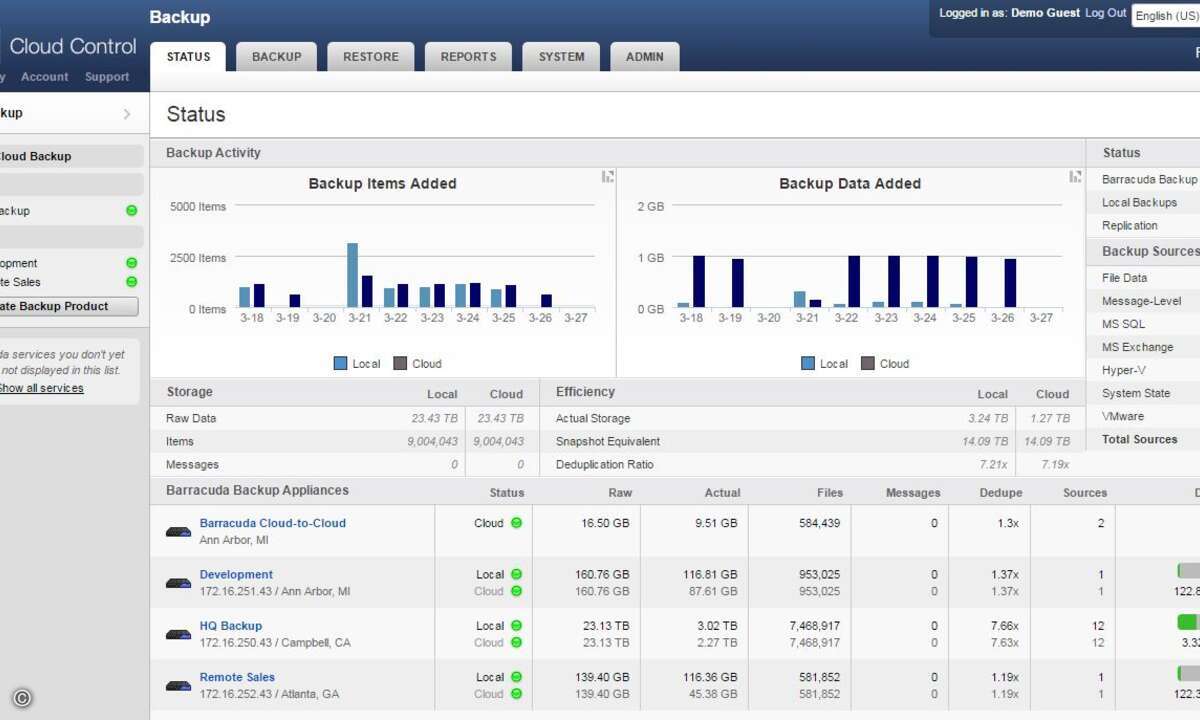
Task: Click the copyright icon at page corner
Action: 22,698
